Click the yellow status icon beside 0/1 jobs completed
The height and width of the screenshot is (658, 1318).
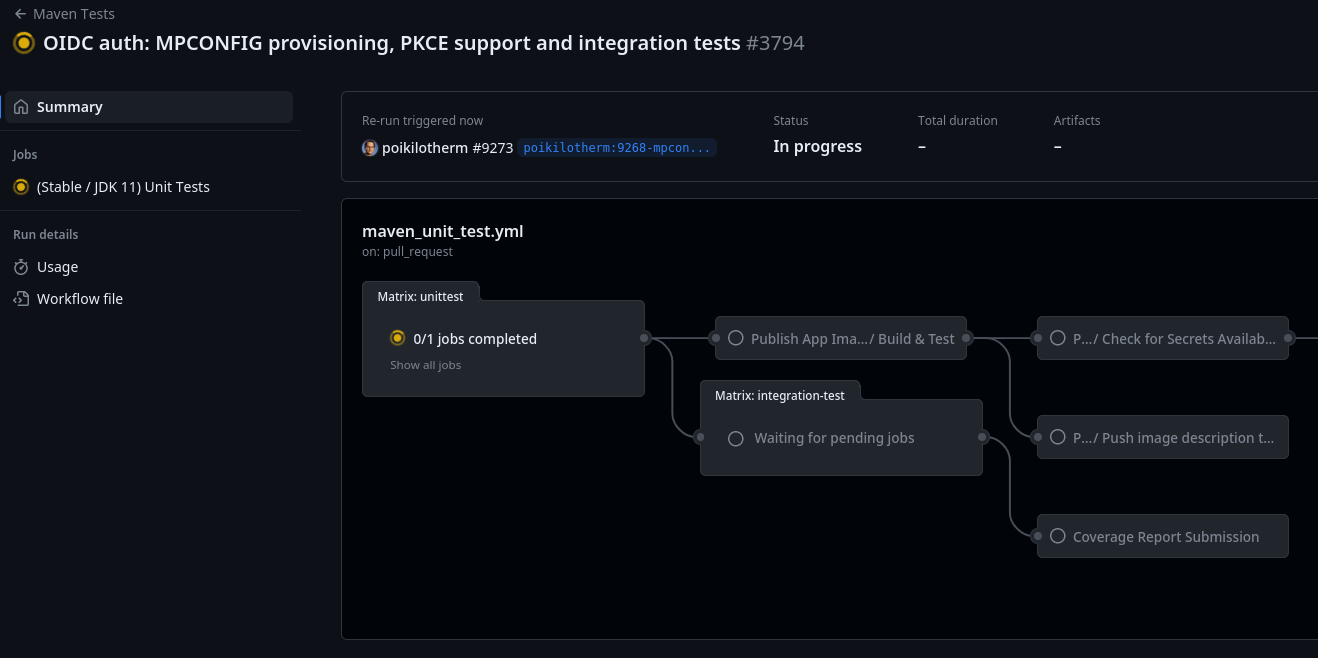coord(397,338)
